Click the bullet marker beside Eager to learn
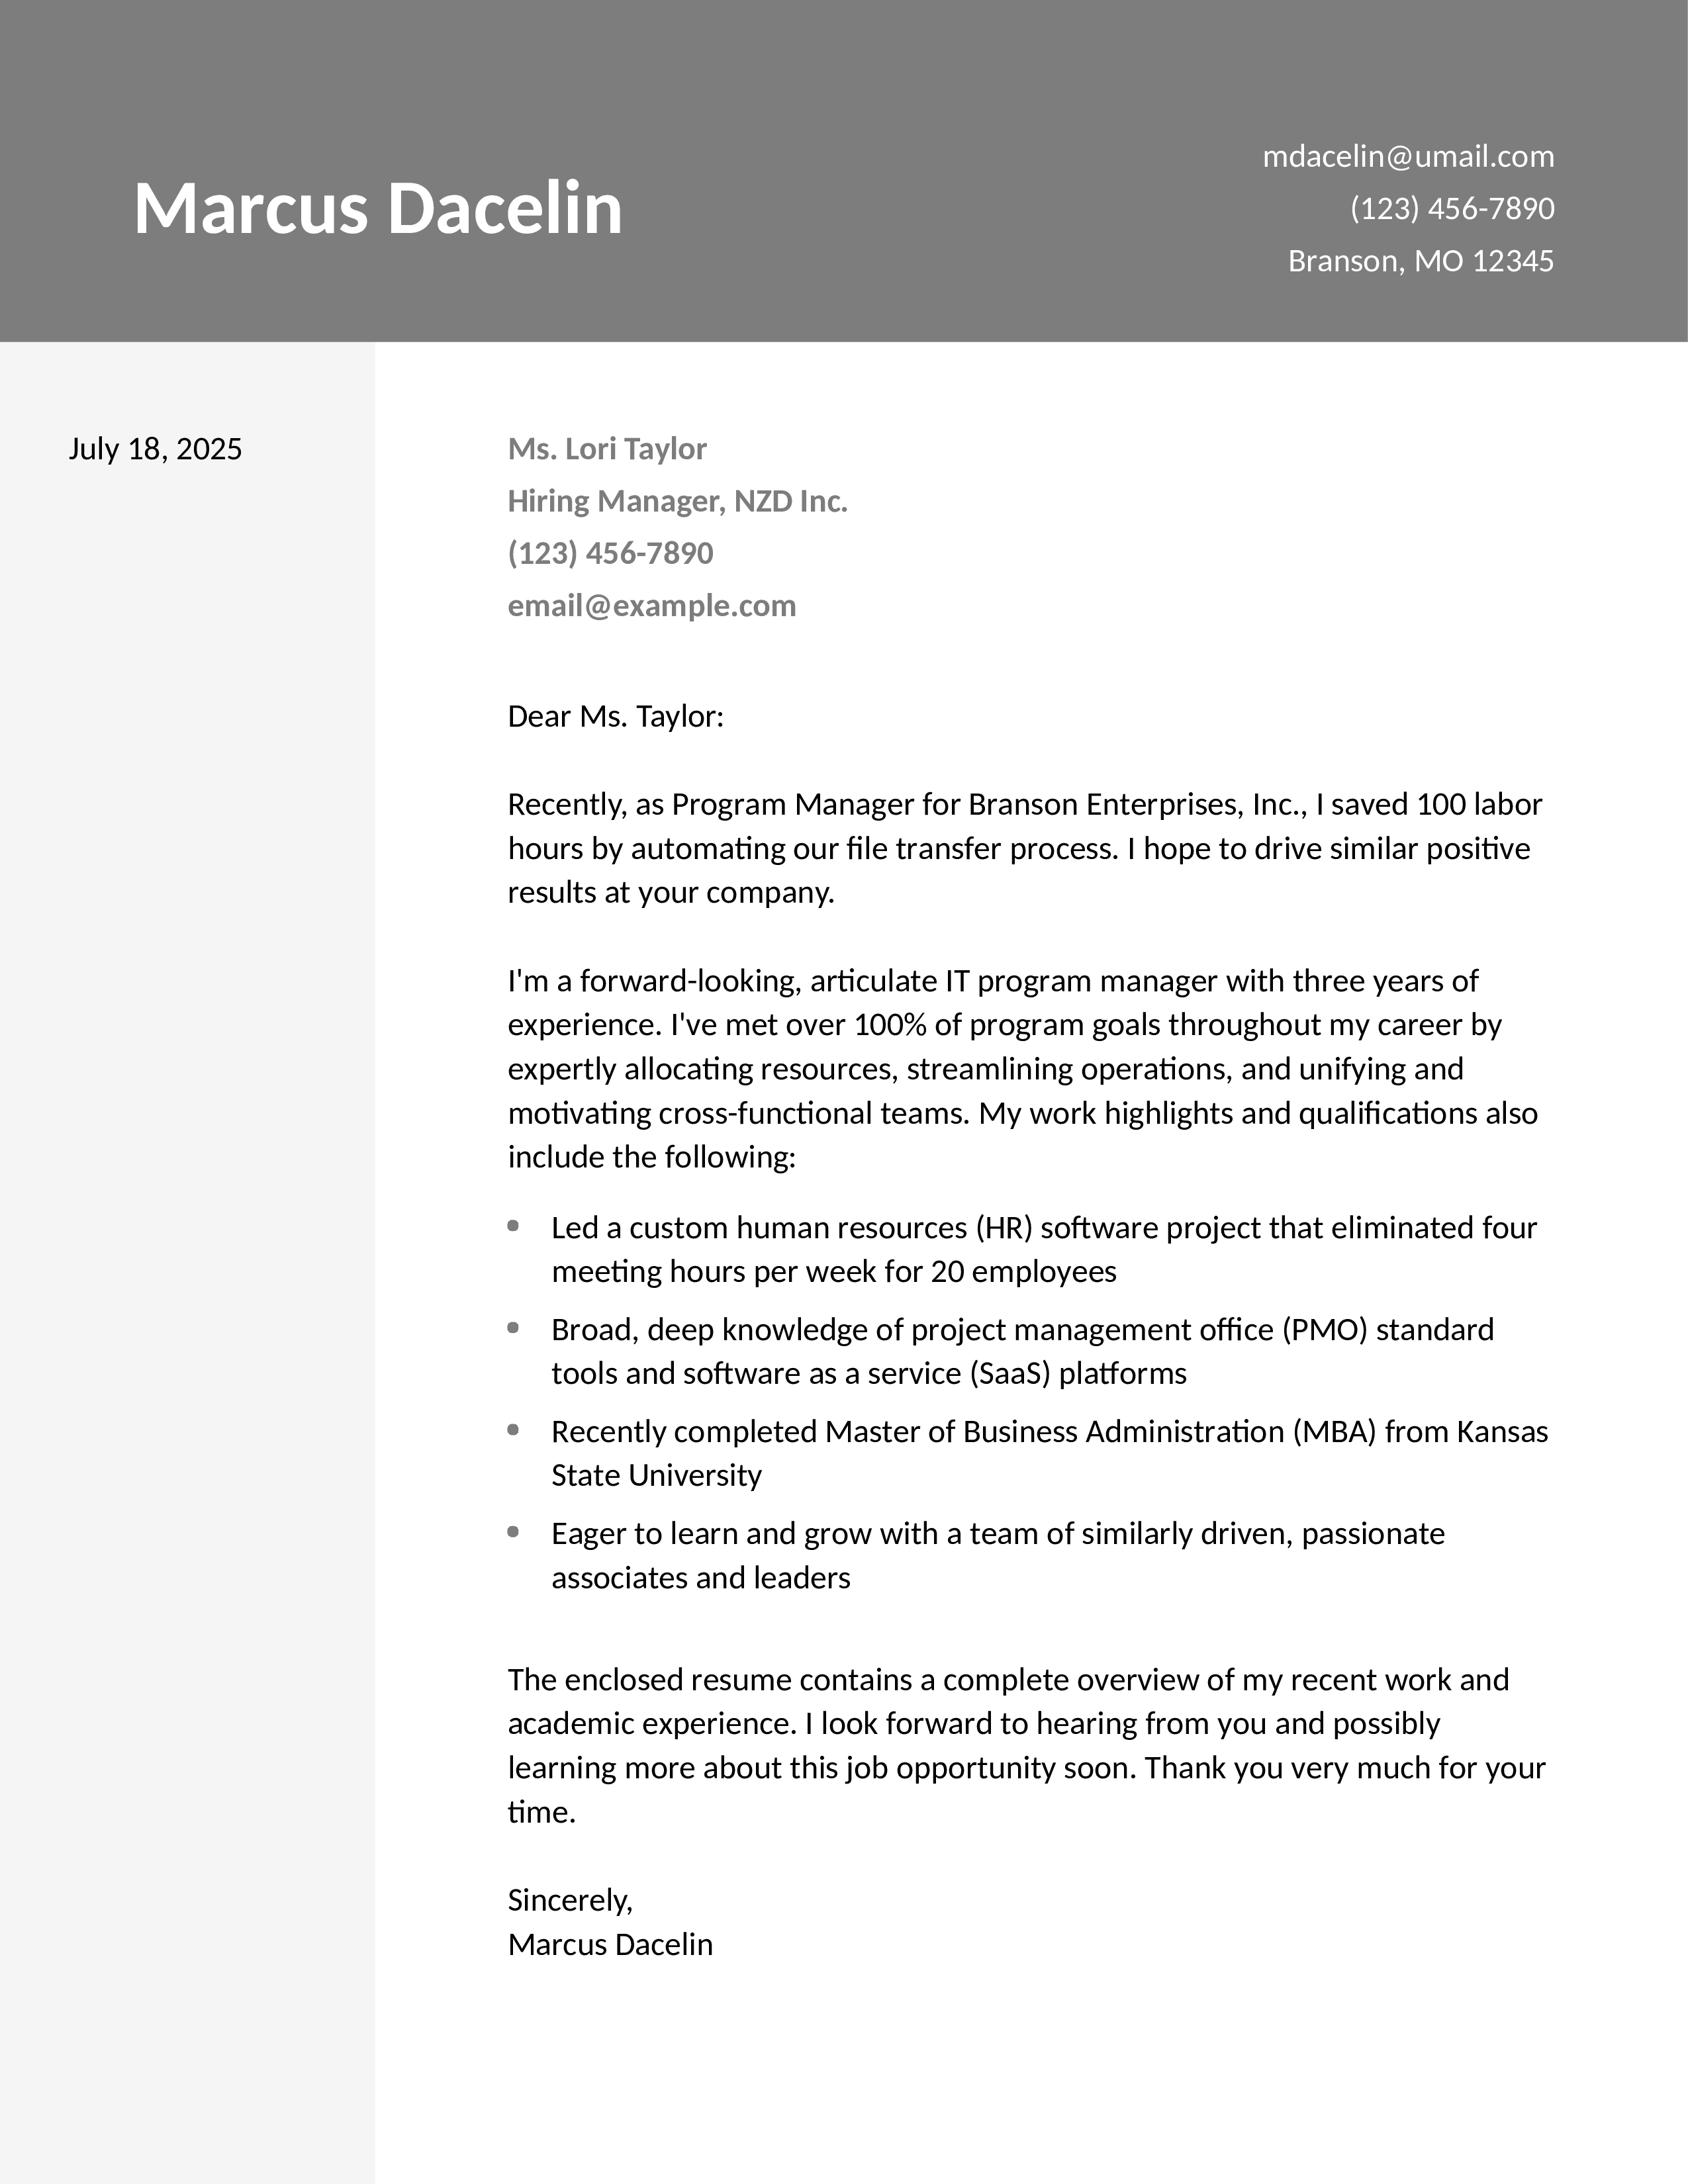The height and width of the screenshot is (2184, 1688). pyautogui.click(x=514, y=1532)
